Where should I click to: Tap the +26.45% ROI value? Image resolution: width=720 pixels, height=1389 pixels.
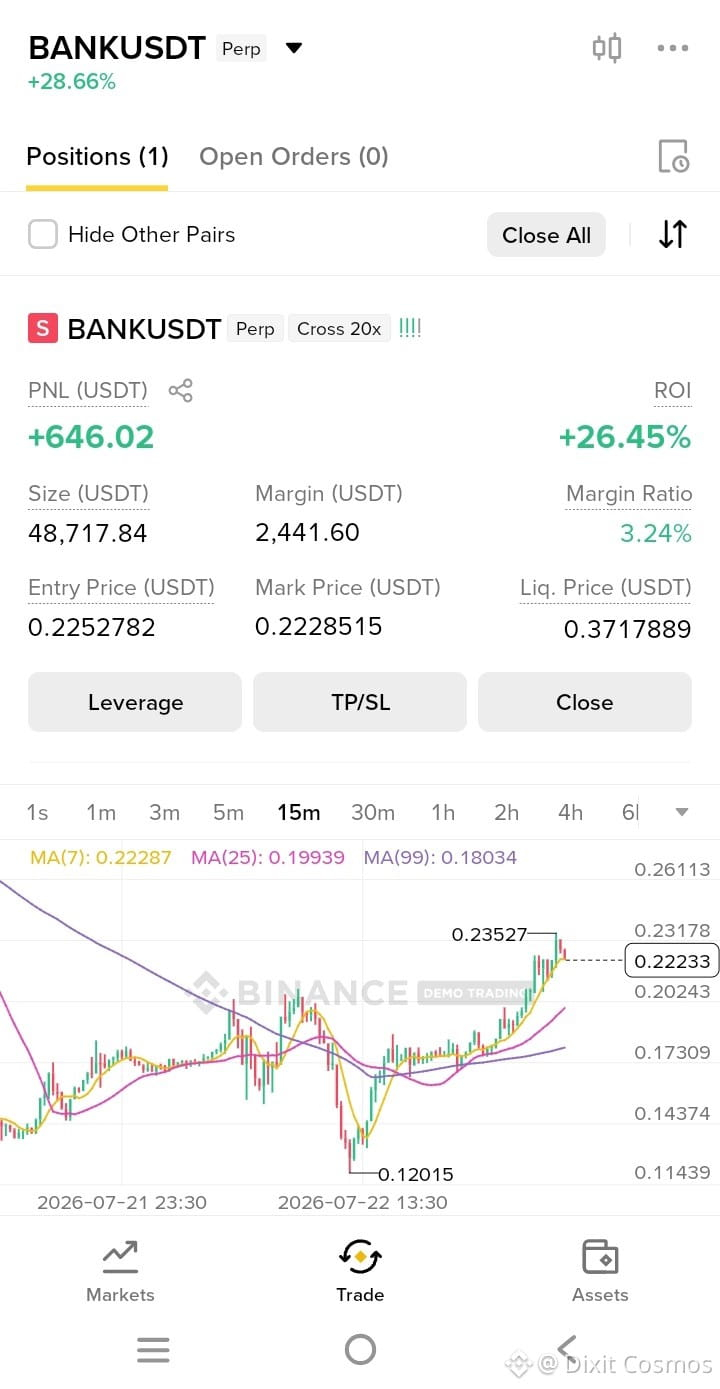click(625, 437)
